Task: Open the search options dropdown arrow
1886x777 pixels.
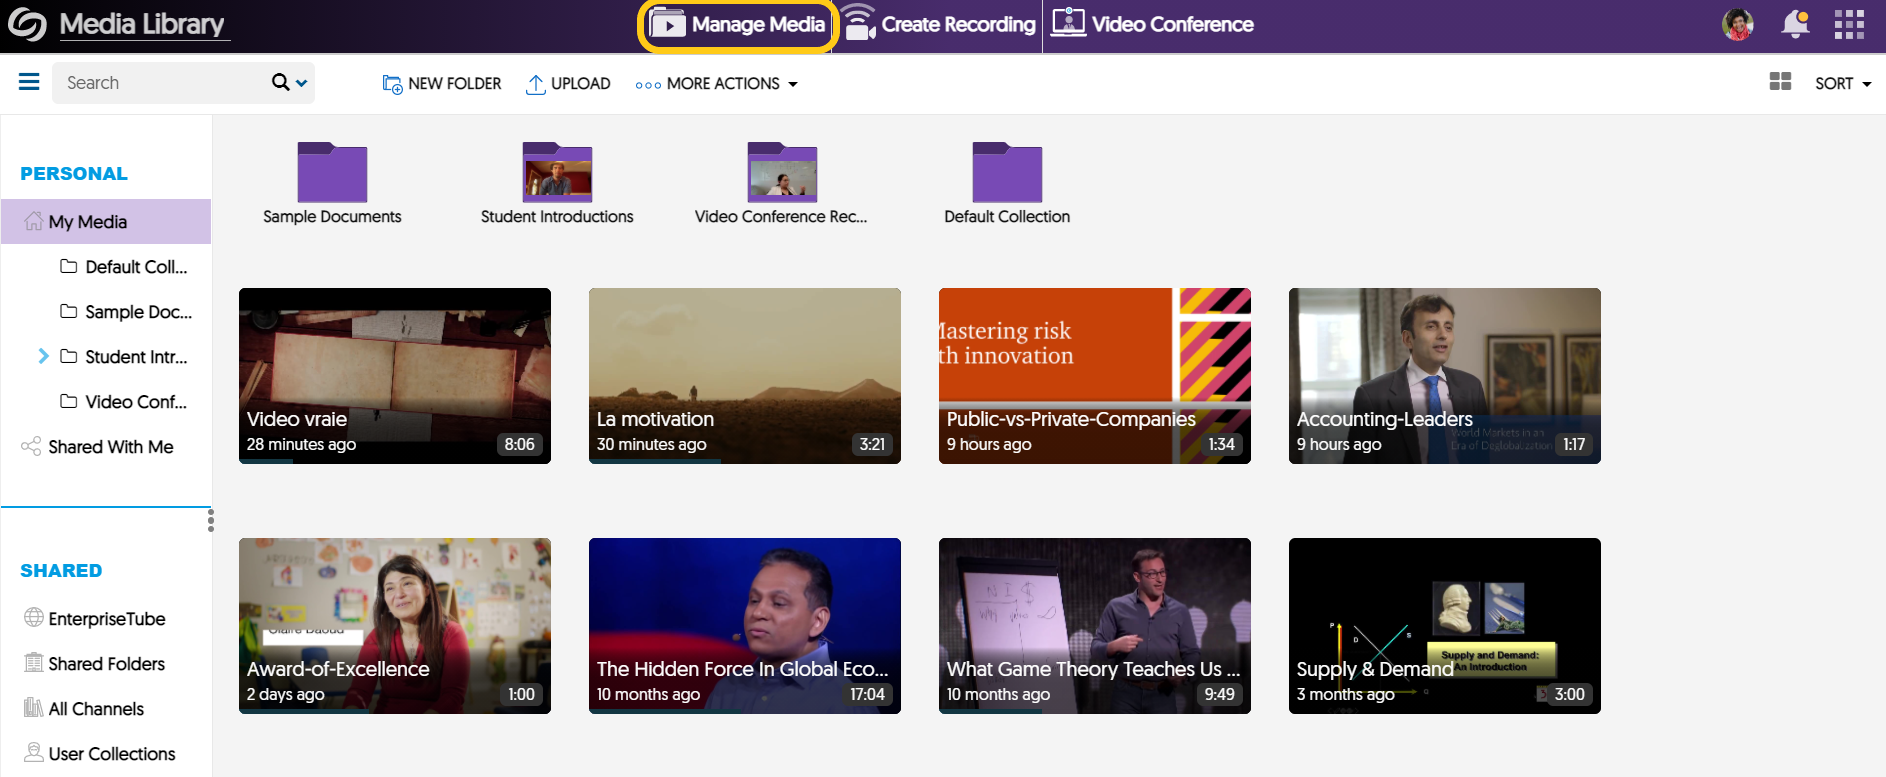Action: tap(302, 83)
